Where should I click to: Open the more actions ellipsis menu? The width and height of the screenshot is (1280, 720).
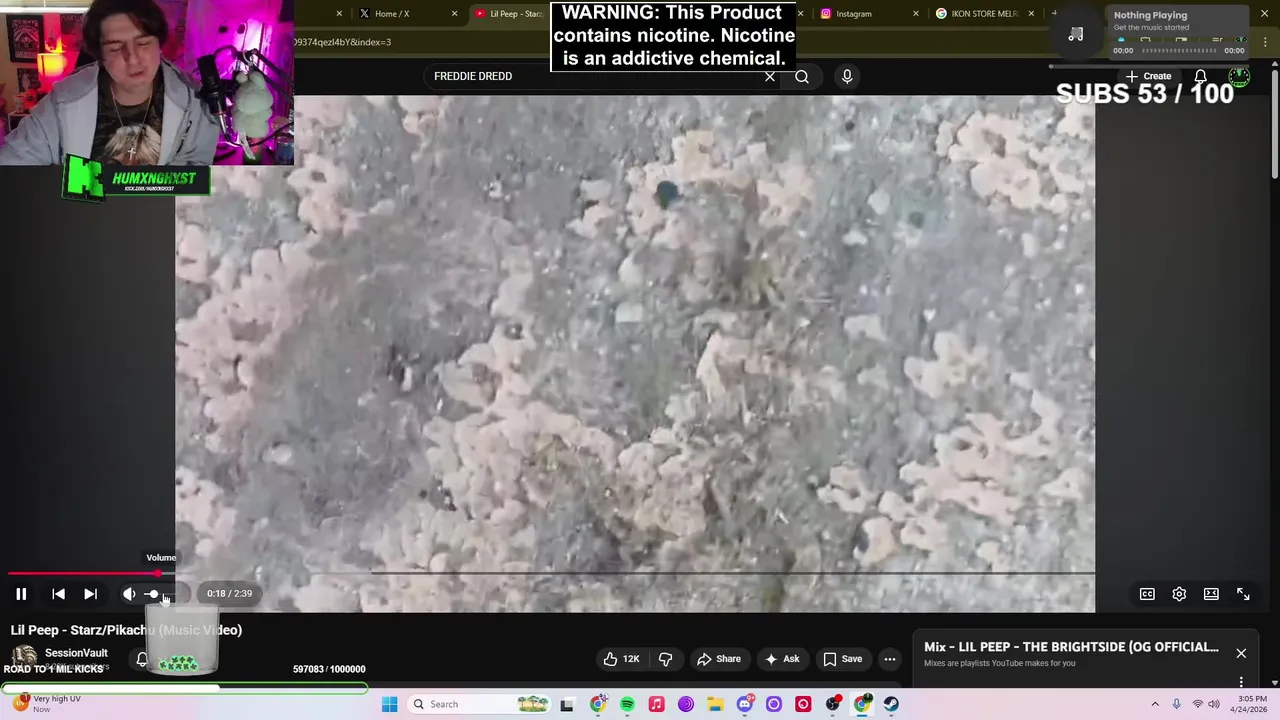pos(890,659)
